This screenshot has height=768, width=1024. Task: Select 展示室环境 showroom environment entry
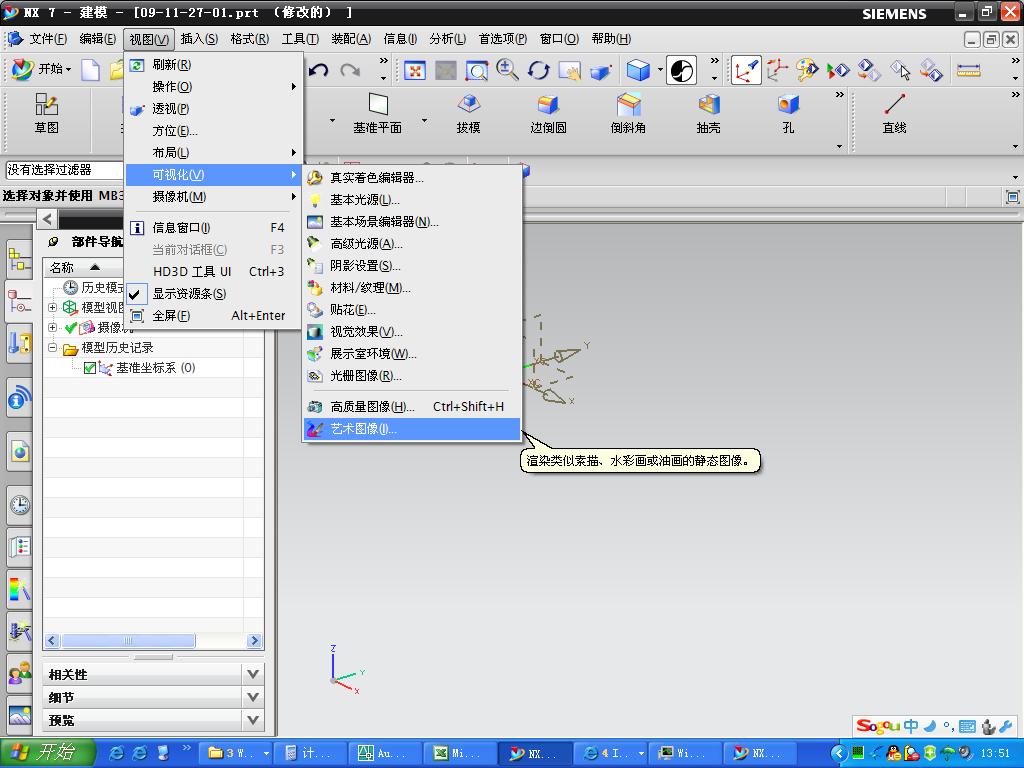click(411, 354)
